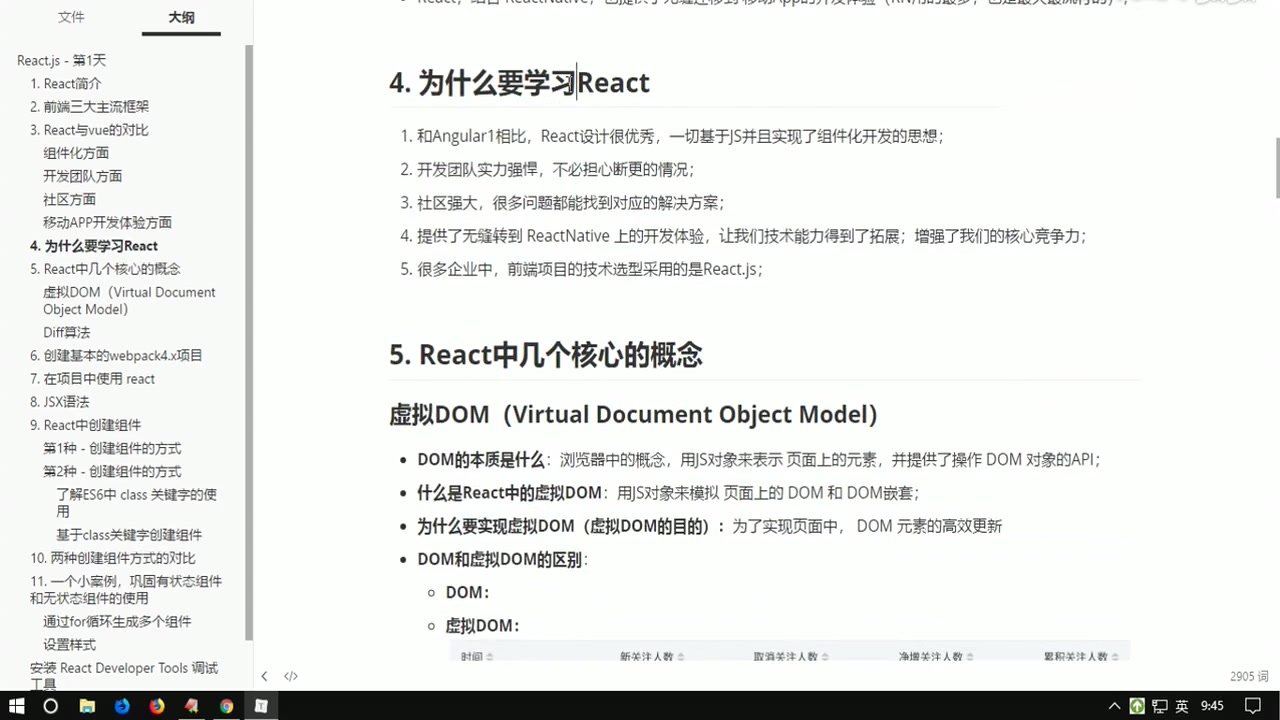
Task: Go to outline item 11. 一个小案例
Action: [x=125, y=589]
